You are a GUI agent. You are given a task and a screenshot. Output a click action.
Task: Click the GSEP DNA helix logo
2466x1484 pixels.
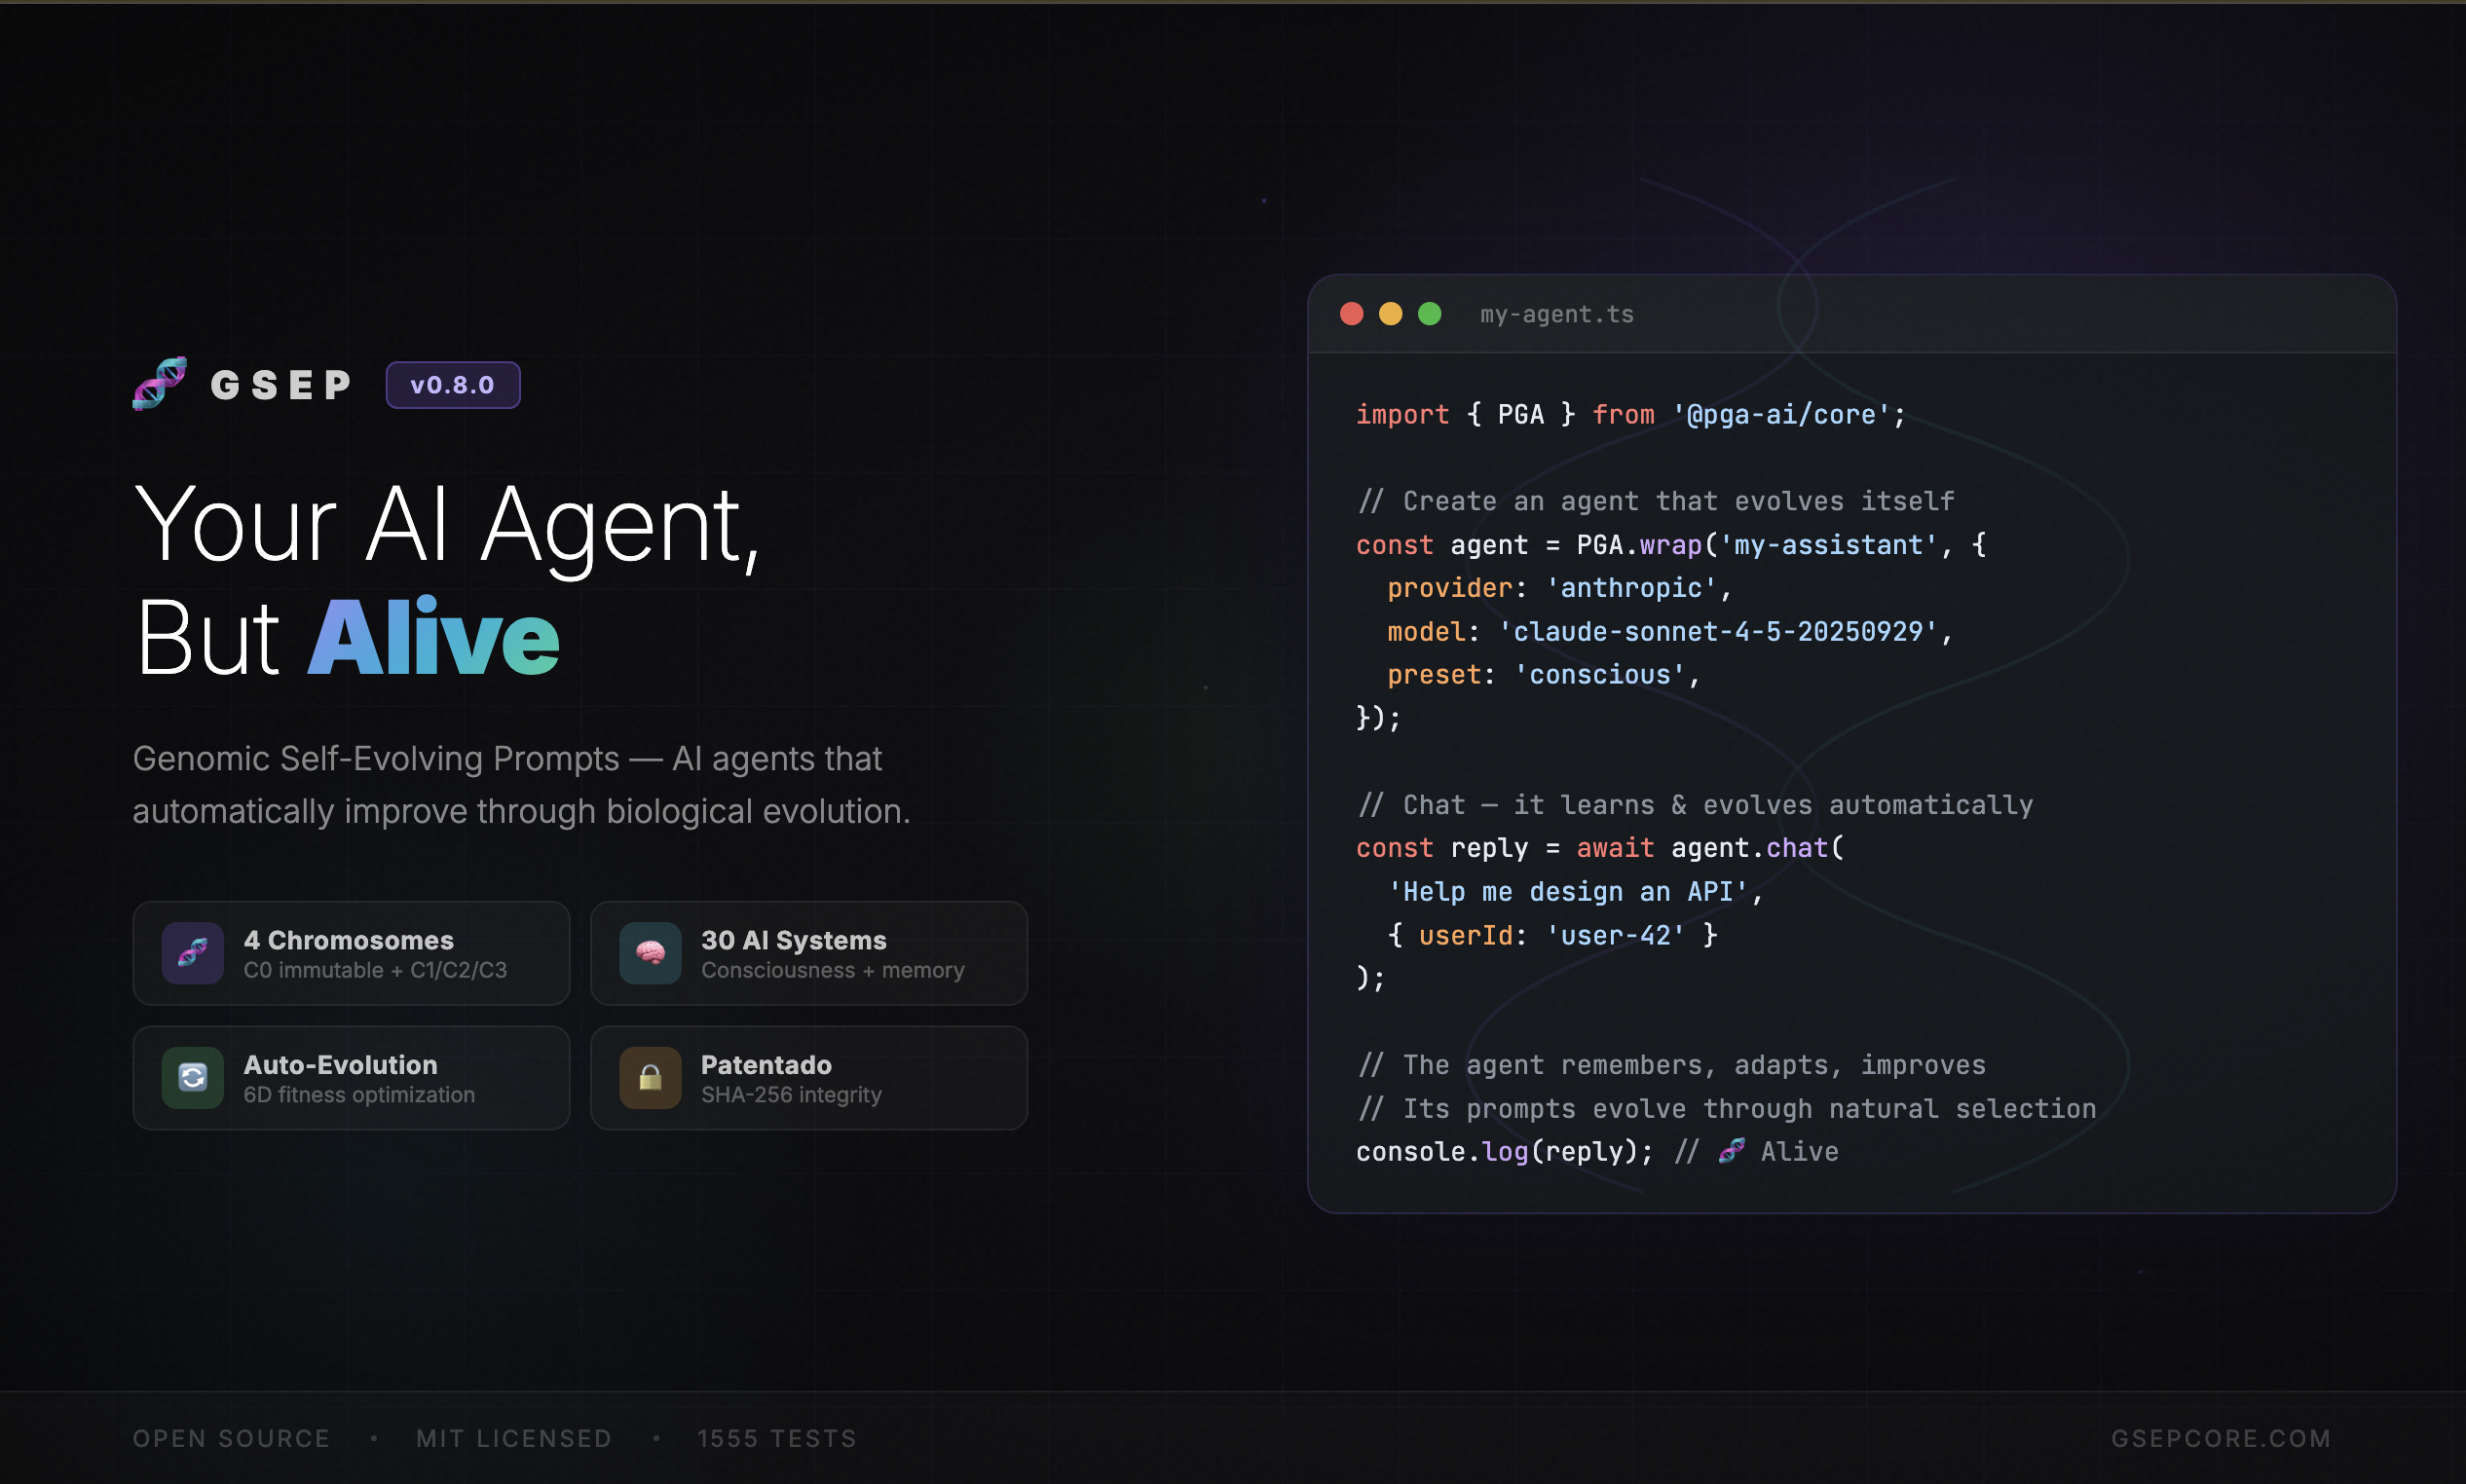click(159, 384)
